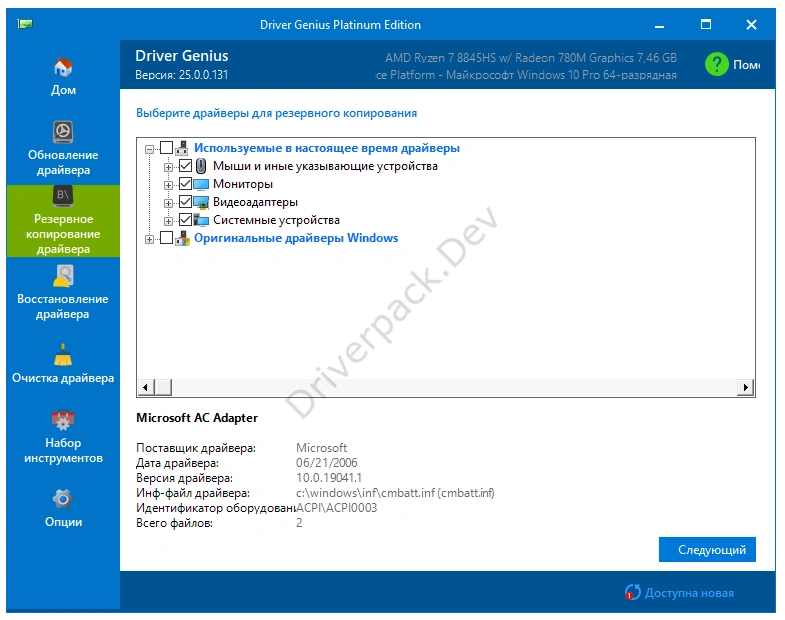Image resolution: width=785 pixels, height=620 pixels.
Task: Check Оригинальные драйверы Windows checkbox
Action: (166, 237)
